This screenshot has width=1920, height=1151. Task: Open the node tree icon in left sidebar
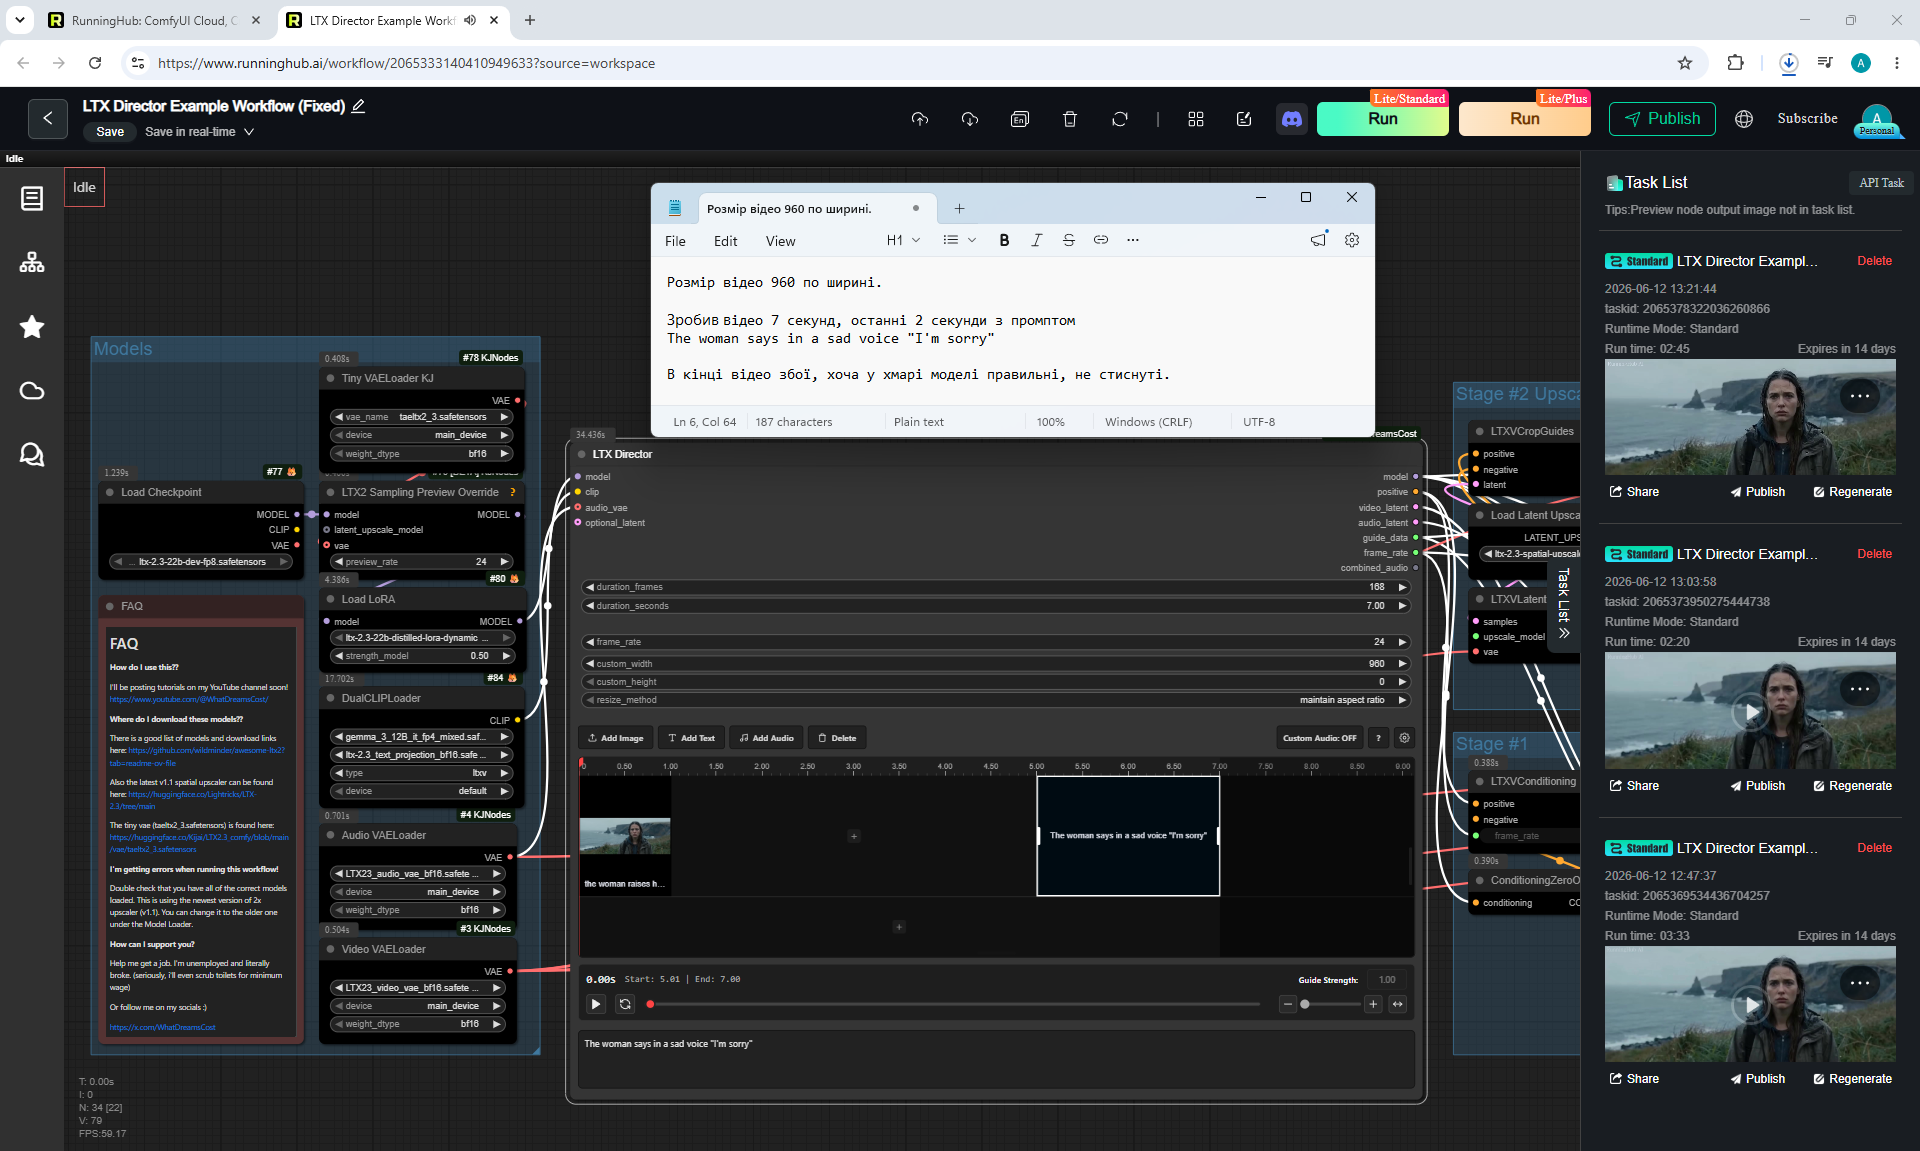click(32, 263)
